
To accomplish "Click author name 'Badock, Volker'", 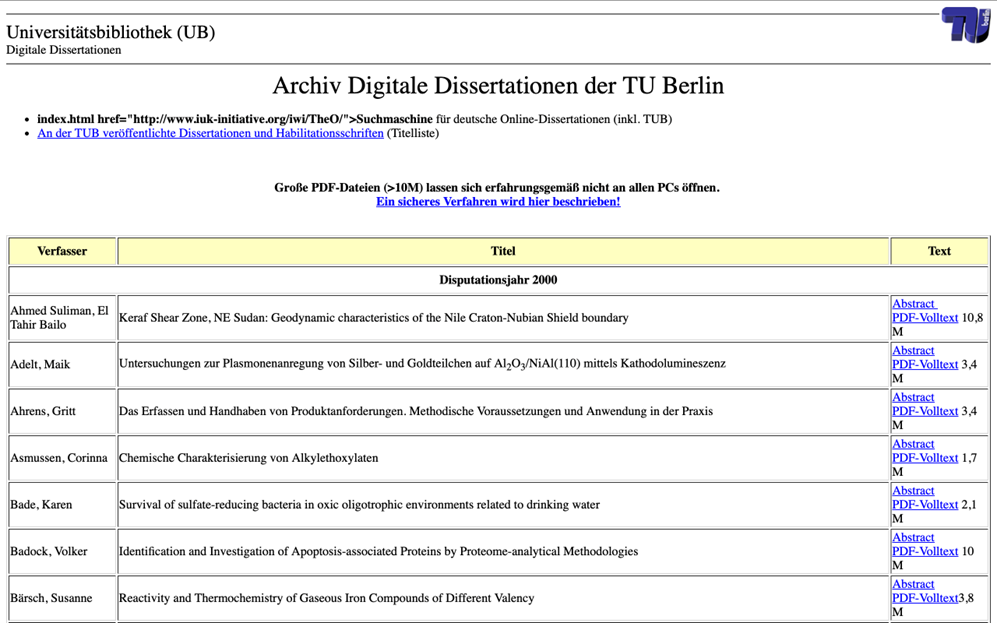I will [x=48, y=551].
